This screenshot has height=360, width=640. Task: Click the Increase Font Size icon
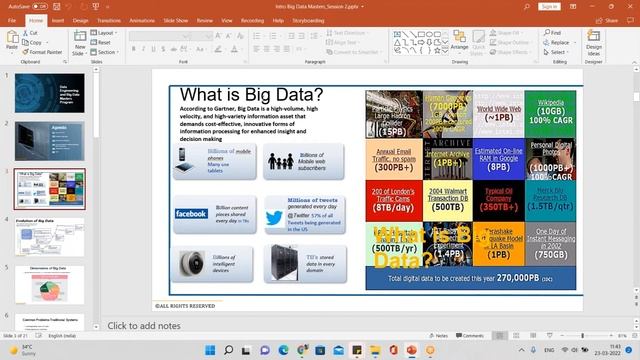[x=218, y=36]
